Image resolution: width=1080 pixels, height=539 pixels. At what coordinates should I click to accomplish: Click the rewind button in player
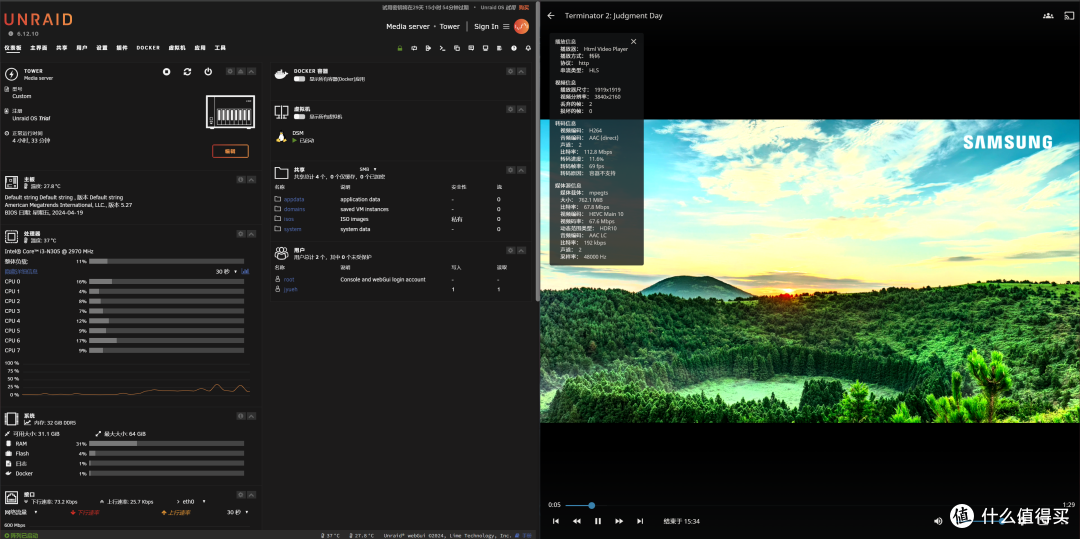577,521
